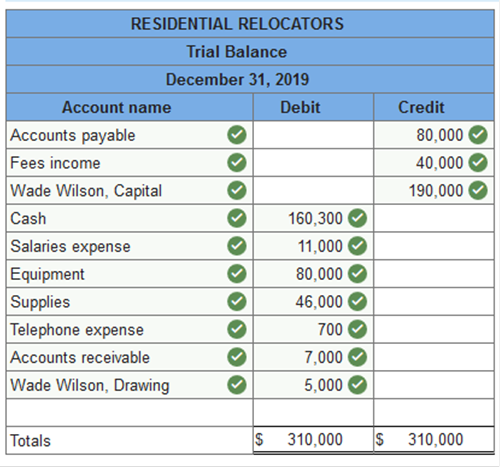Image resolution: width=500 pixels, height=467 pixels.
Task: Click the checkmark beside Telephone expense 700 amount
Action: click(357, 329)
